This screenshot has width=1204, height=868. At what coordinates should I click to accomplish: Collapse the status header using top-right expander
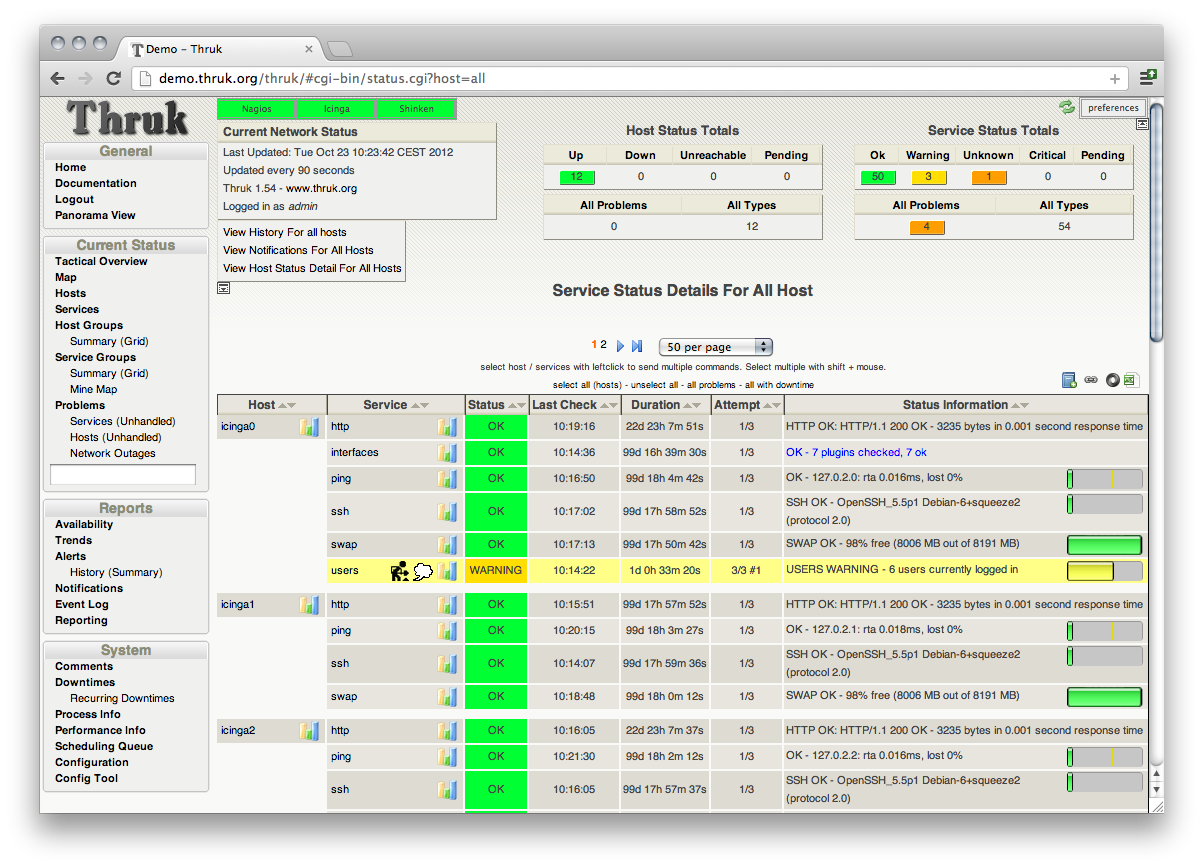click(x=1142, y=124)
